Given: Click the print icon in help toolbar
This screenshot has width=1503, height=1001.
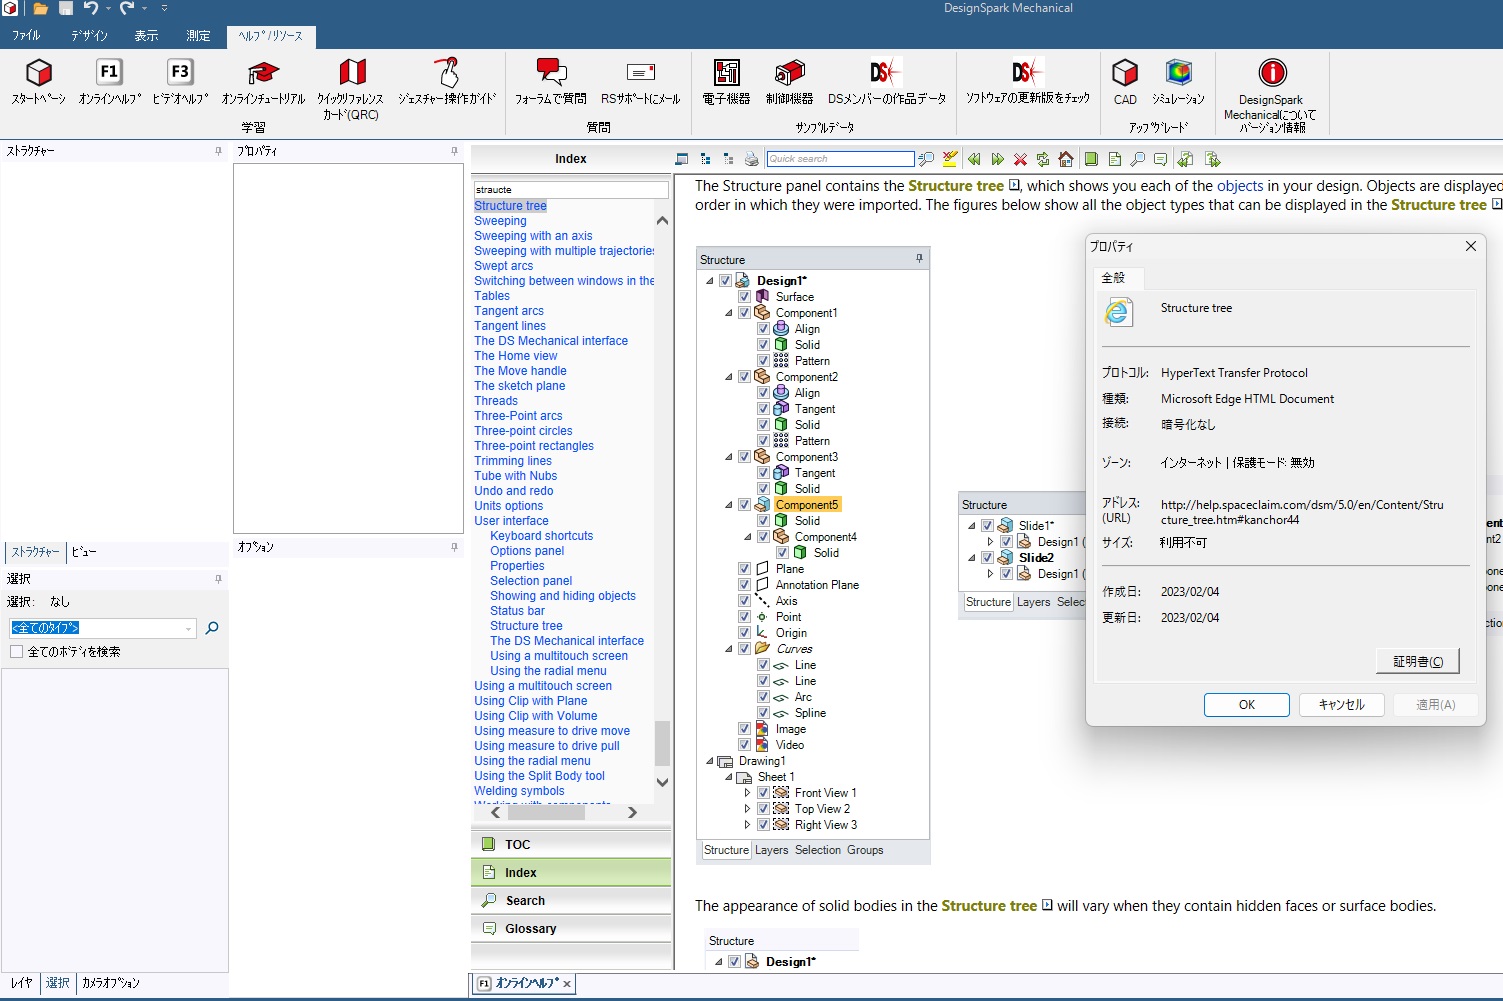Looking at the screenshot, I should coord(752,159).
